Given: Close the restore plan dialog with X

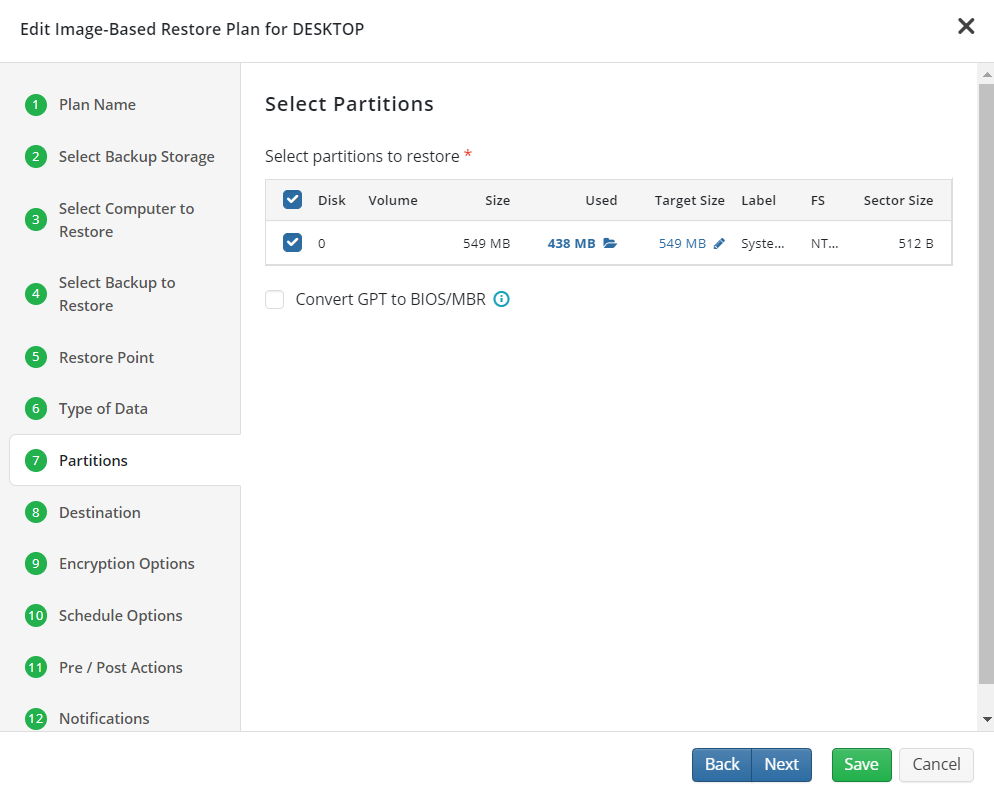Looking at the screenshot, I should coord(965,26).
